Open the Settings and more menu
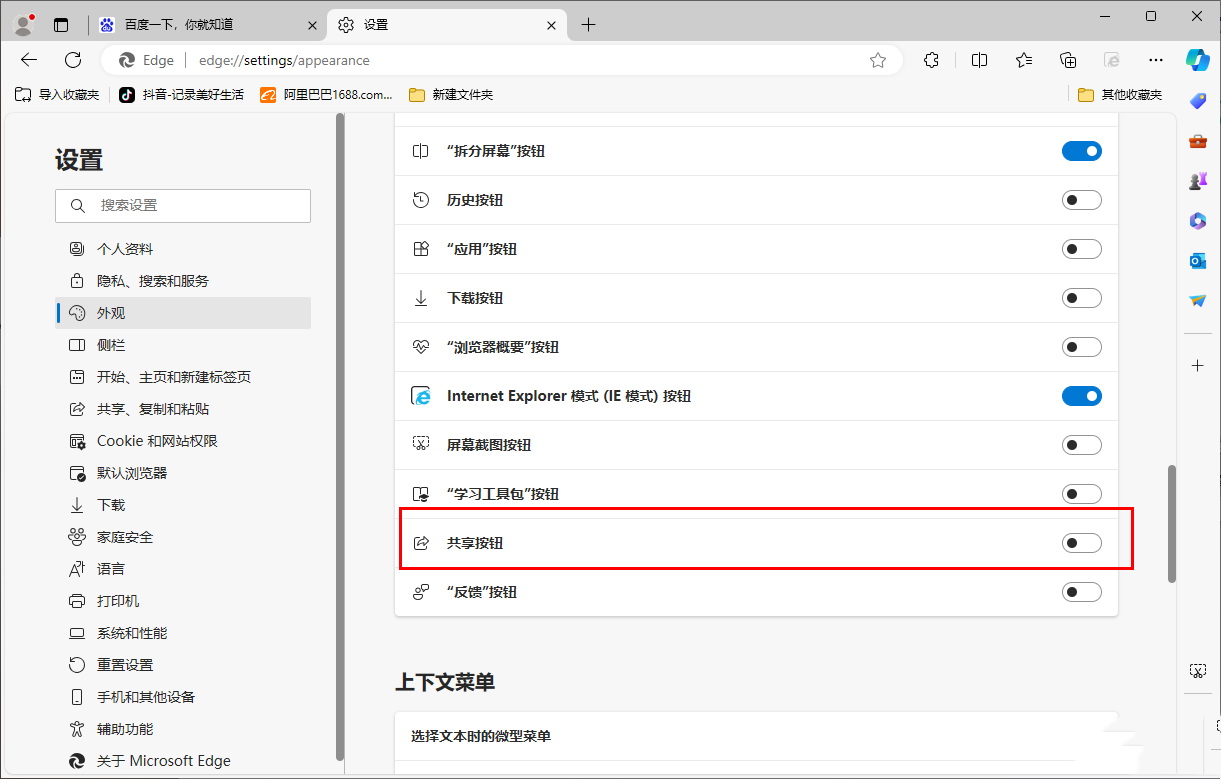Viewport: 1221px width, 779px height. pos(1155,60)
